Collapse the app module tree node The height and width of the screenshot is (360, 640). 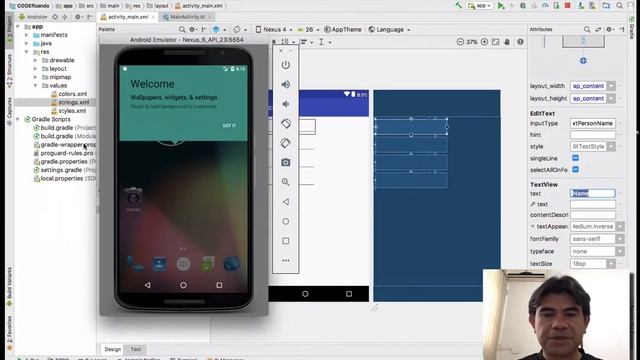[18, 27]
